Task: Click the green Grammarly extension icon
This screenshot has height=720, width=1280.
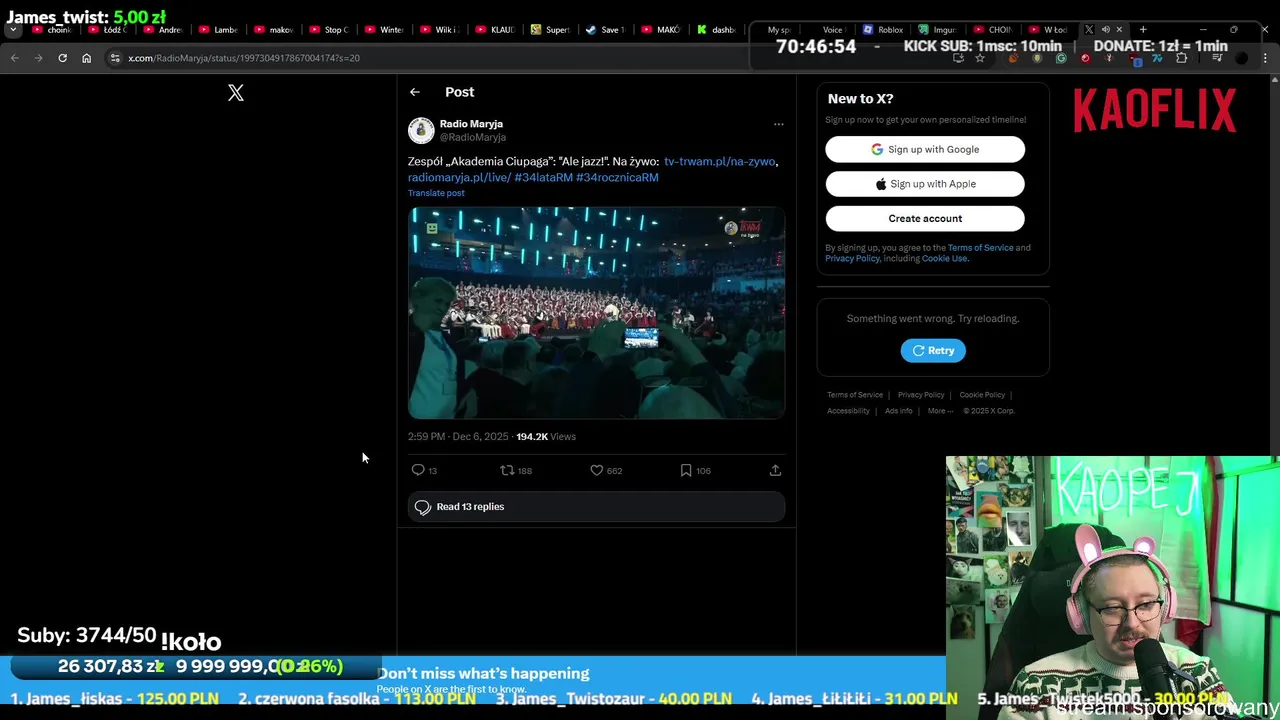Action: tap(1061, 58)
